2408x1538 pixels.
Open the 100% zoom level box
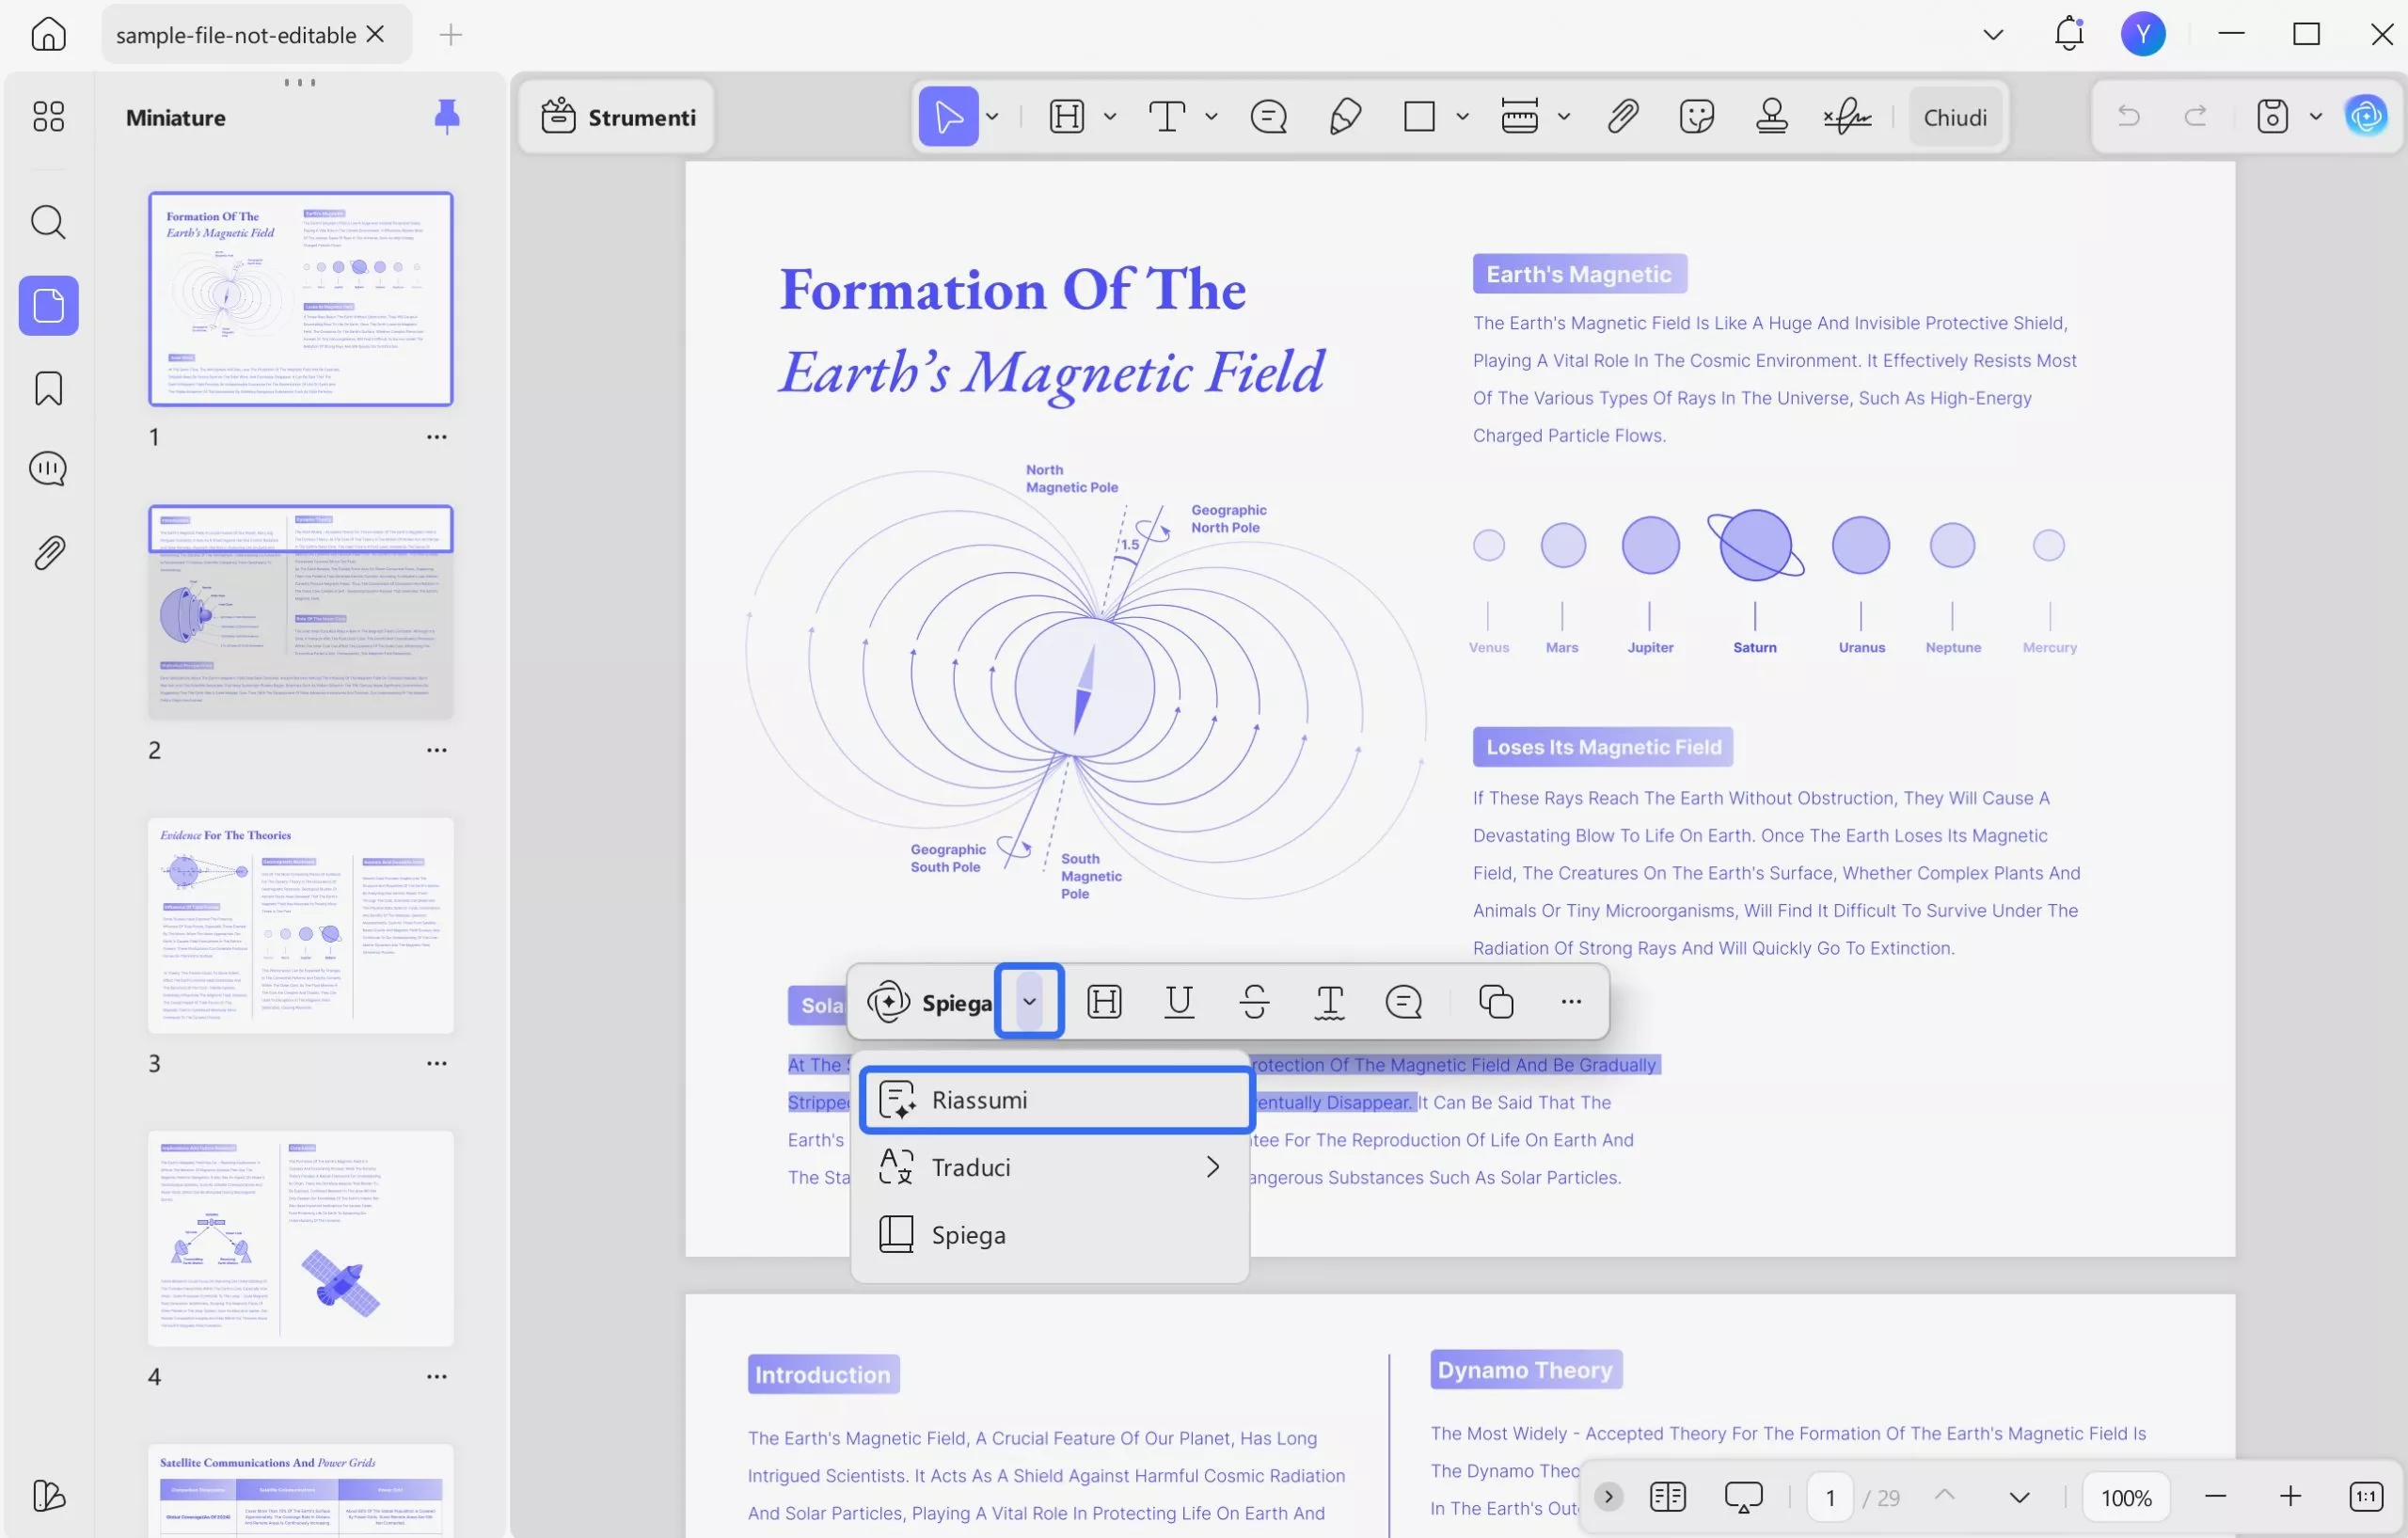2125,1497
